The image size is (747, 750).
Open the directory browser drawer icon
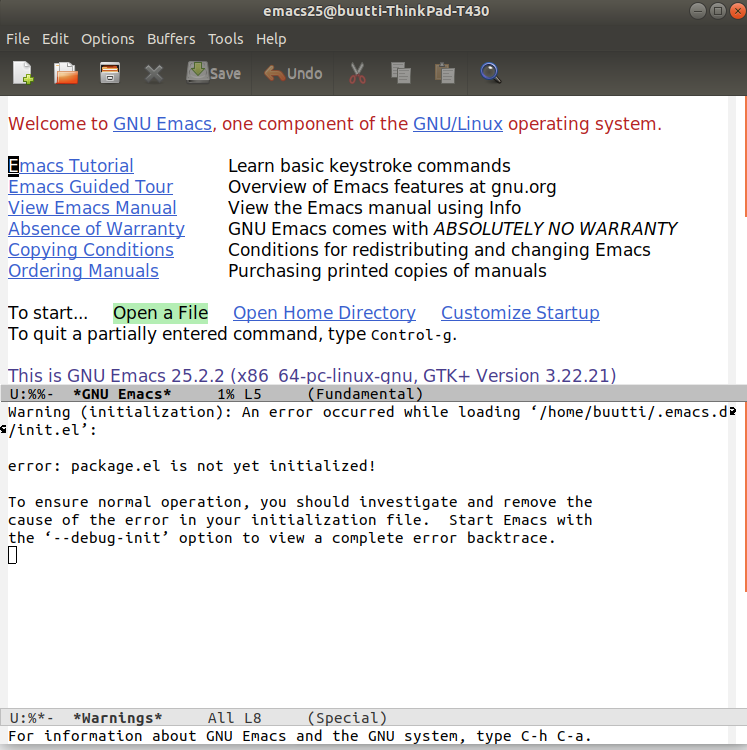pyautogui.click(x=109, y=73)
